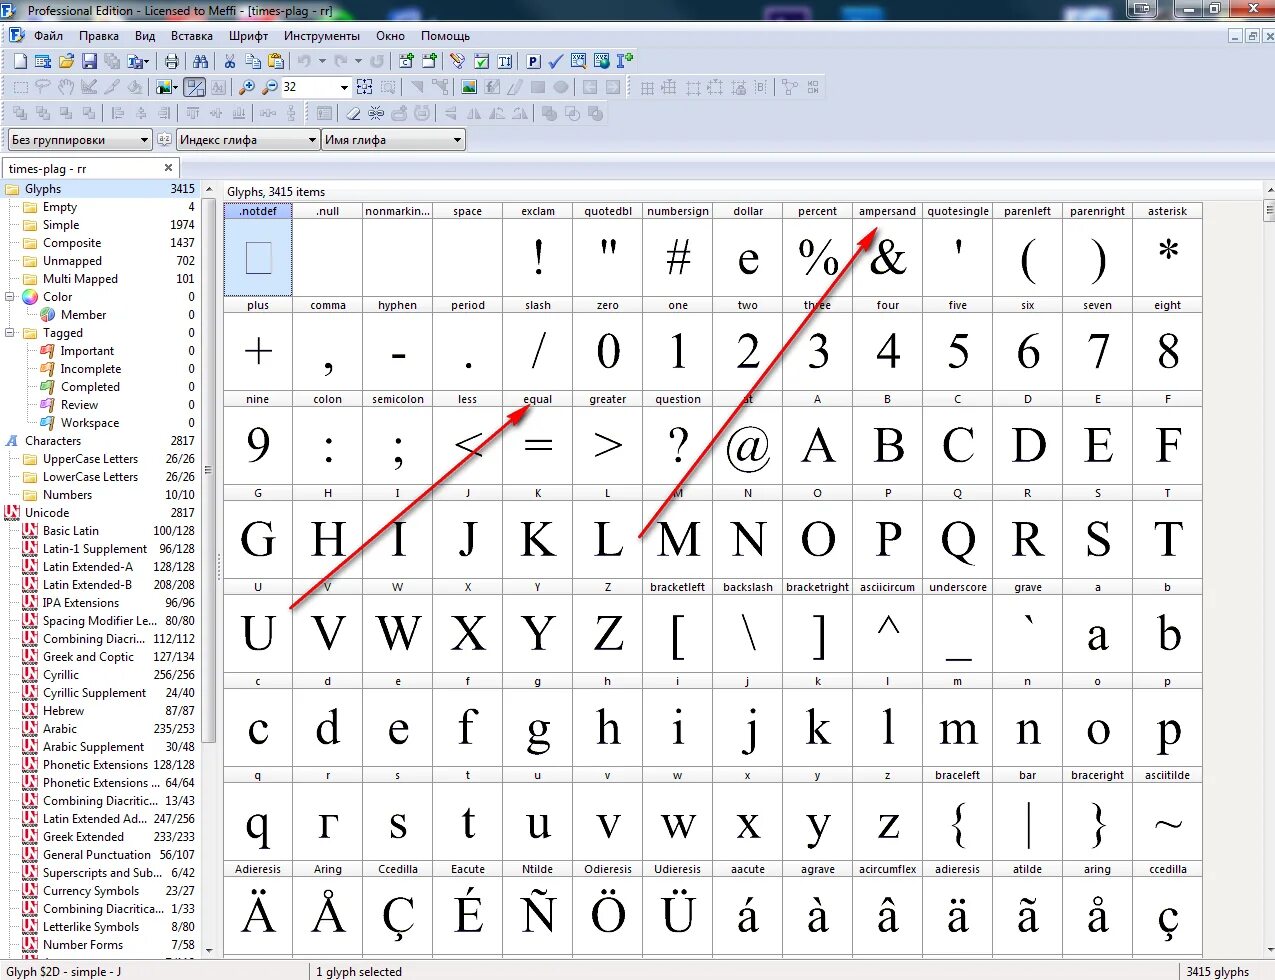This screenshot has height=980, width=1275.
Task: Select the asciitilde glyph cell
Action: coord(1168,813)
